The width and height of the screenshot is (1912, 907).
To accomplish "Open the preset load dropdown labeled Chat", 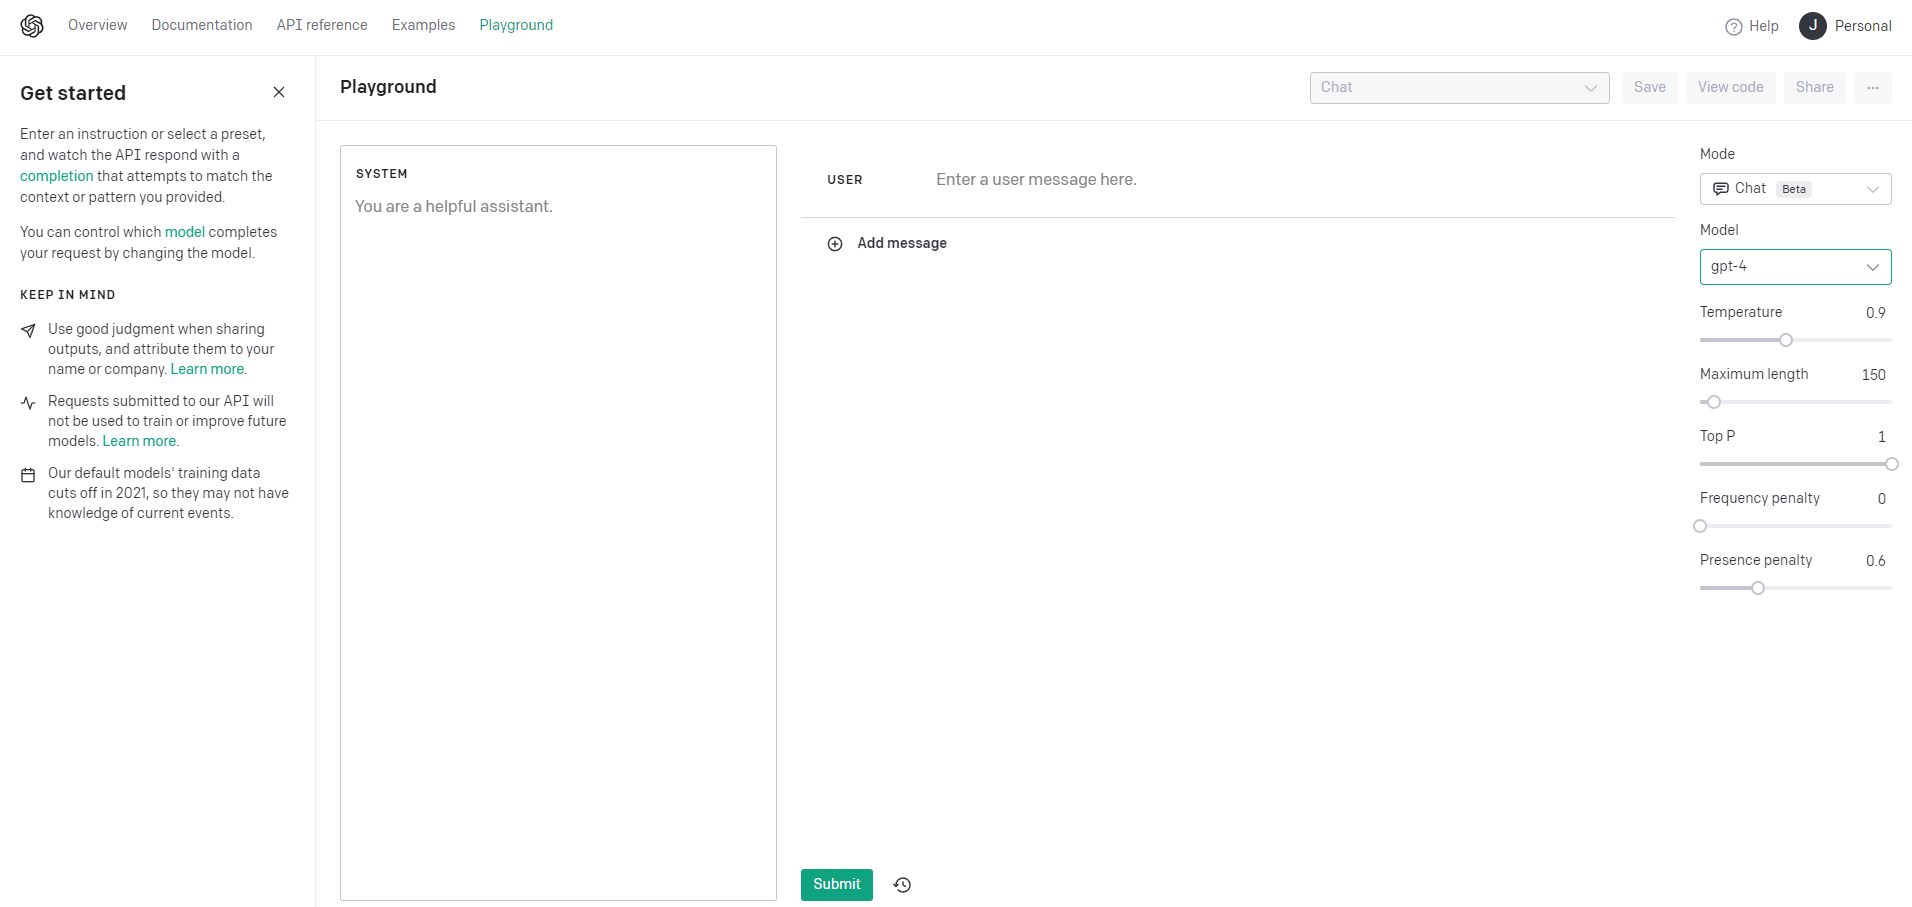I will tap(1459, 87).
